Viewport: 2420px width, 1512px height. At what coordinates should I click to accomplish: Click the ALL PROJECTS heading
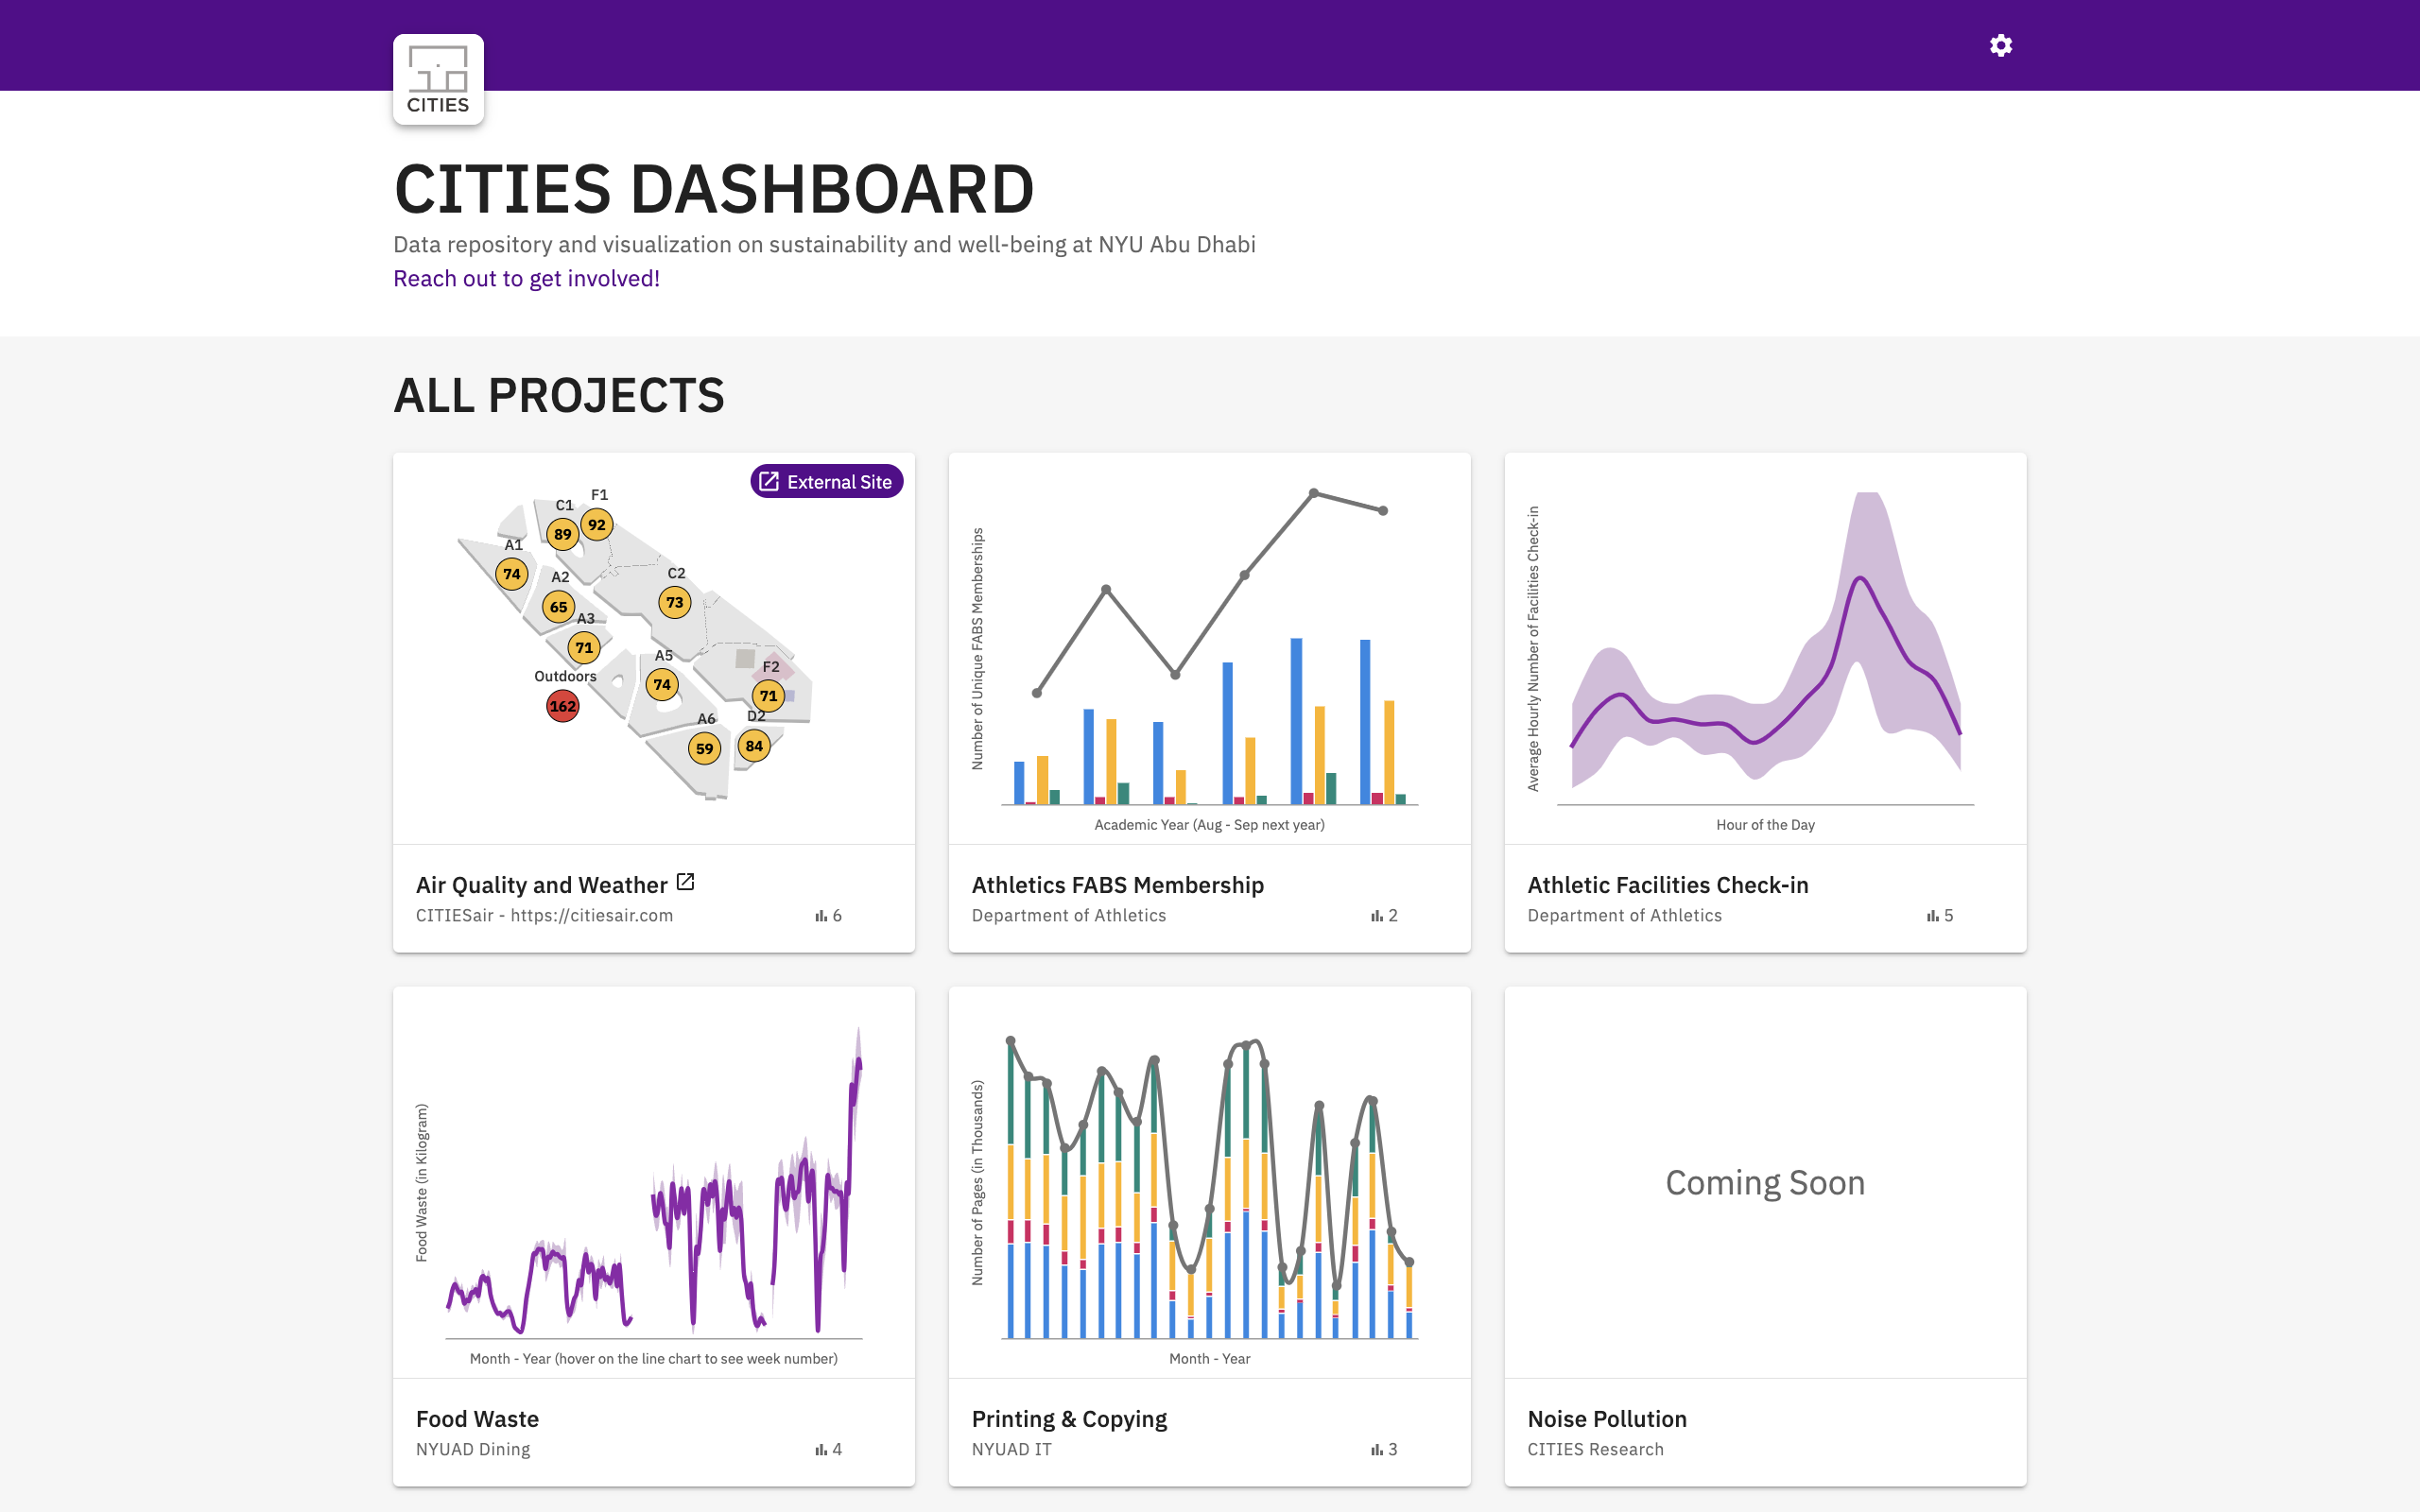559,395
